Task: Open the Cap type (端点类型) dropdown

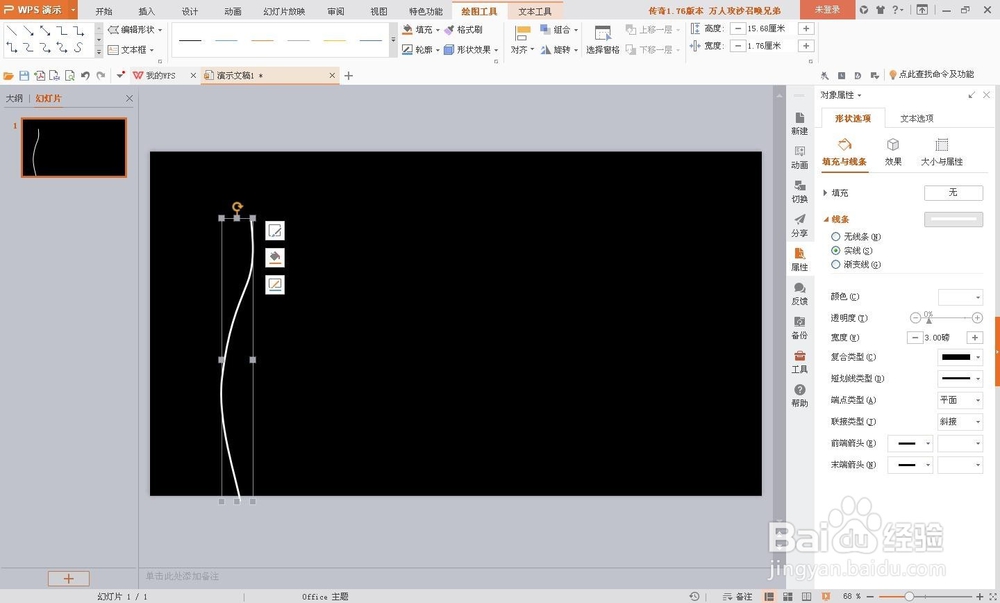Action: point(960,400)
